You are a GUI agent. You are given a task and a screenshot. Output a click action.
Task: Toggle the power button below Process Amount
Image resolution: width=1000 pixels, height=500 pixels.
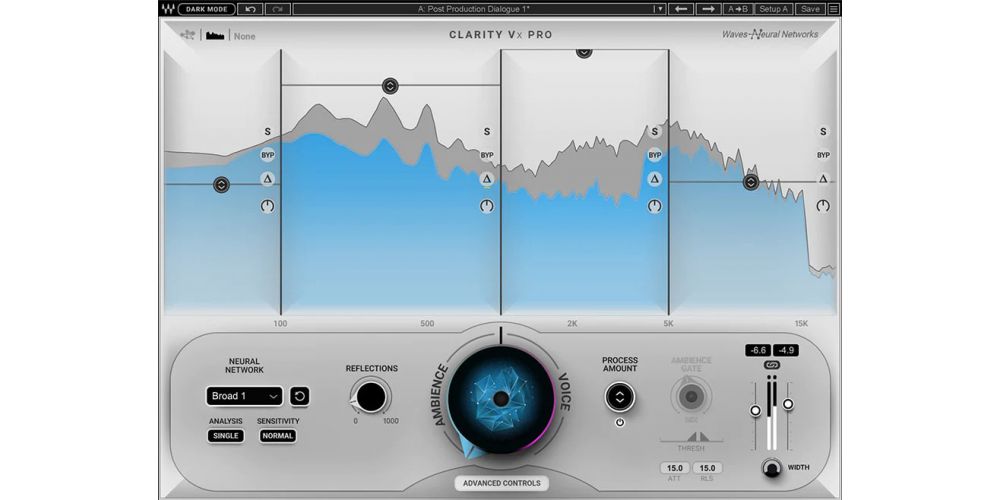(x=620, y=422)
